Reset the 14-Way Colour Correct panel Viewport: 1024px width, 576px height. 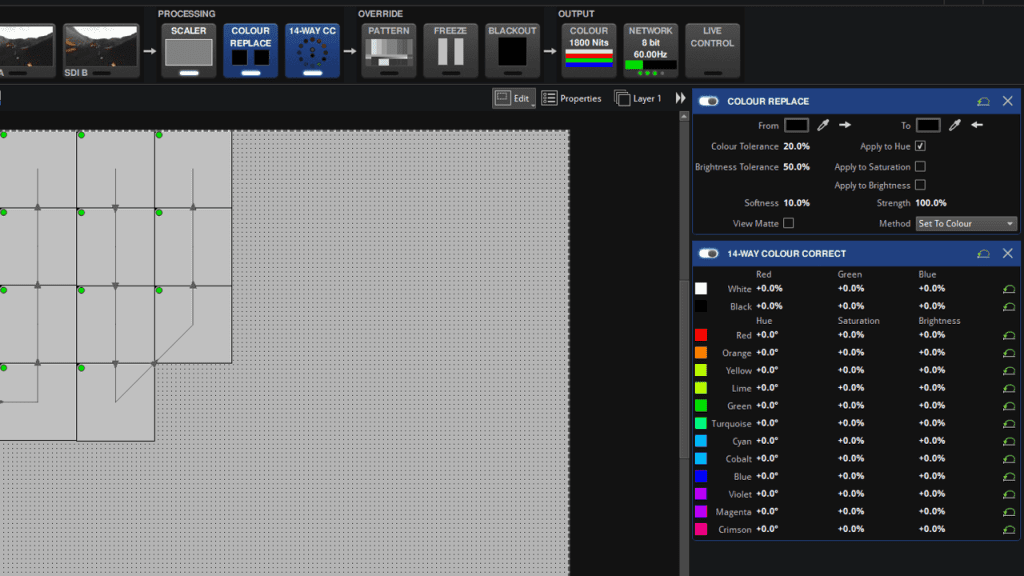click(x=983, y=253)
